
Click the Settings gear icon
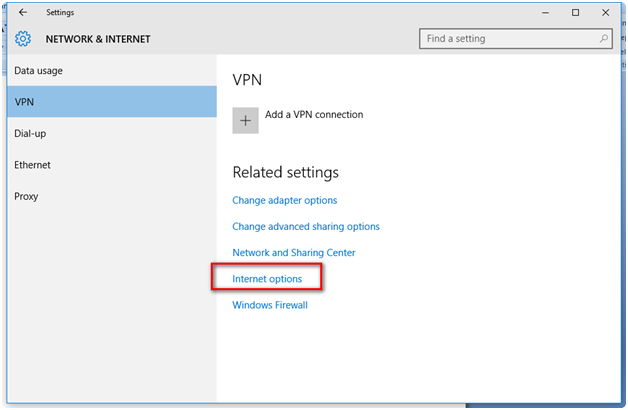(x=23, y=40)
